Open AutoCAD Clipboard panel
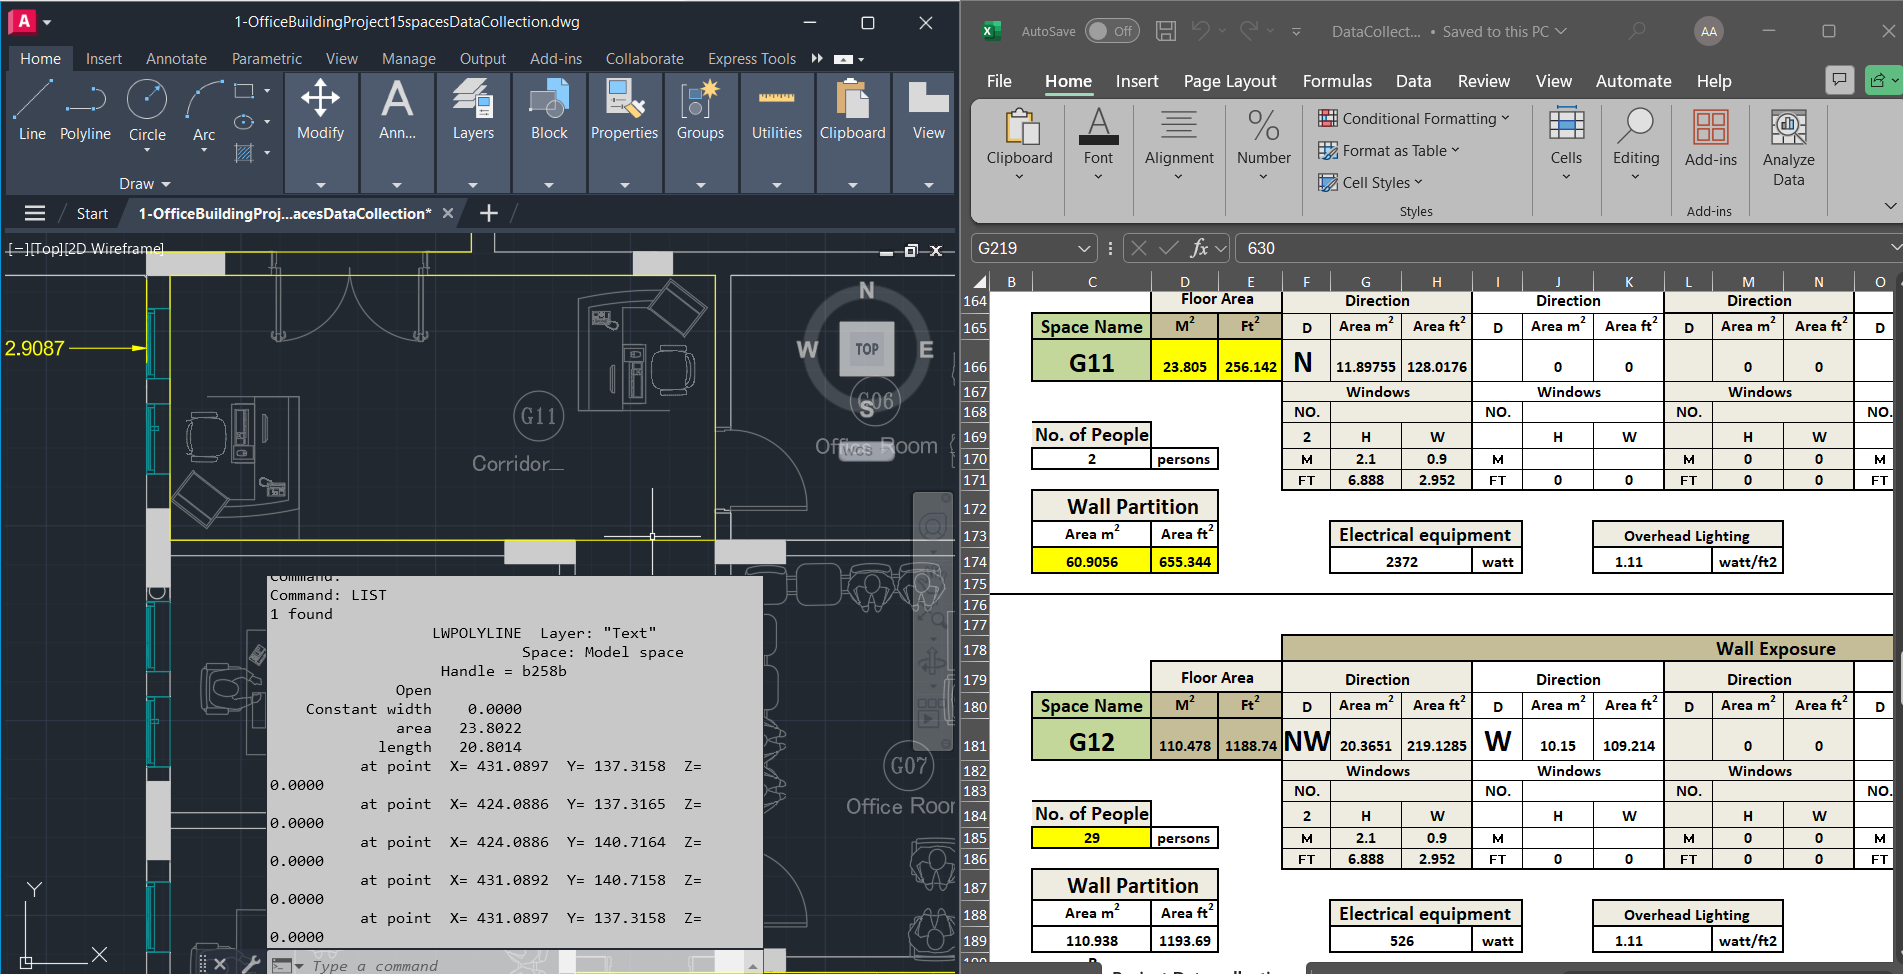The height and width of the screenshot is (974, 1903). 853,133
